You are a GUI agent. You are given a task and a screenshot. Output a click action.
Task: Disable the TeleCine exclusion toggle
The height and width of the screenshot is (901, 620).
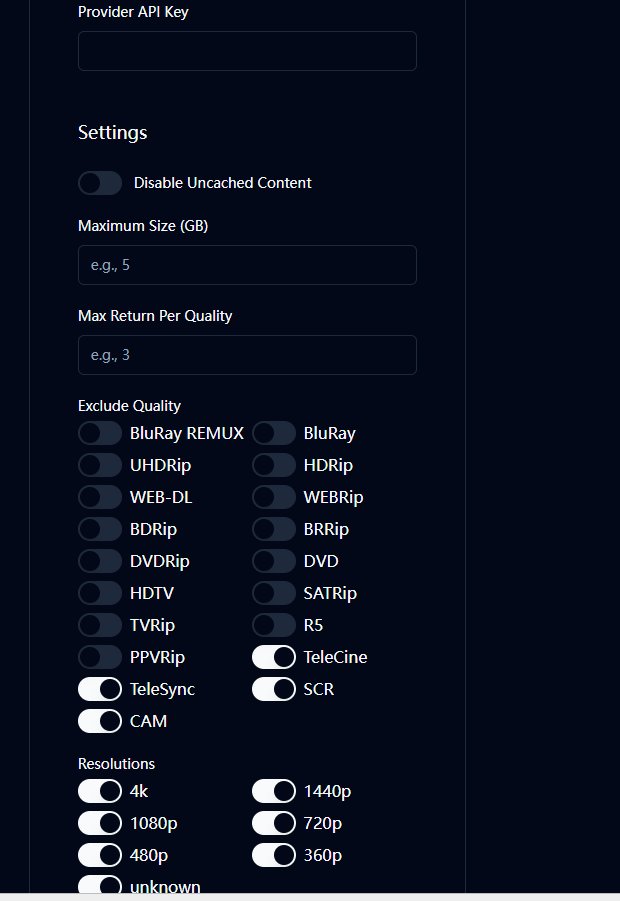[x=273, y=657]
